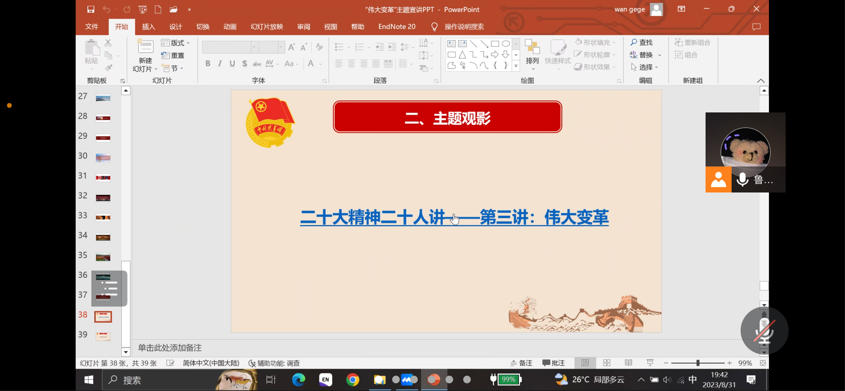Toggle Bold text formatting
This screenshot has width=845, height=391.
coord(208,64)
